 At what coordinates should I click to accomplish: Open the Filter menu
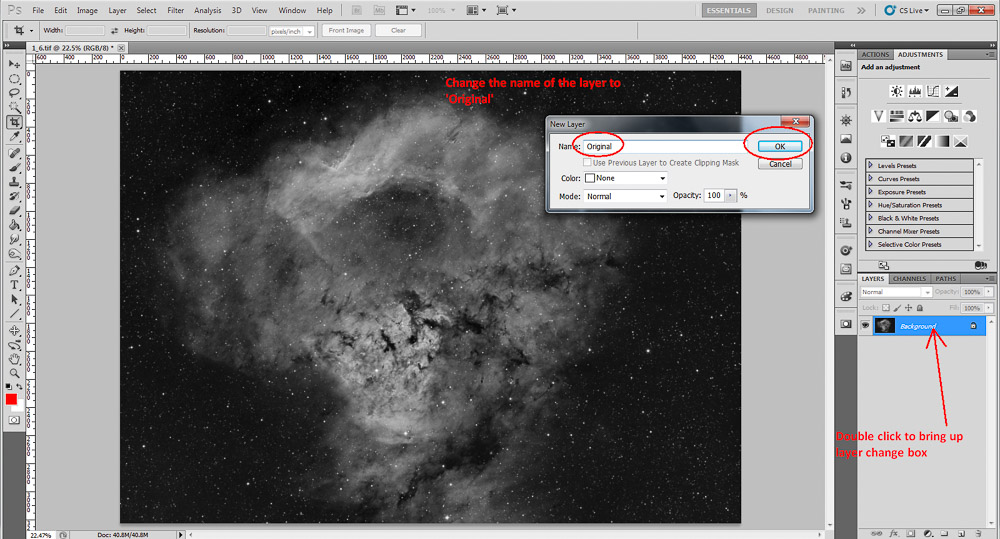point(175,10)
